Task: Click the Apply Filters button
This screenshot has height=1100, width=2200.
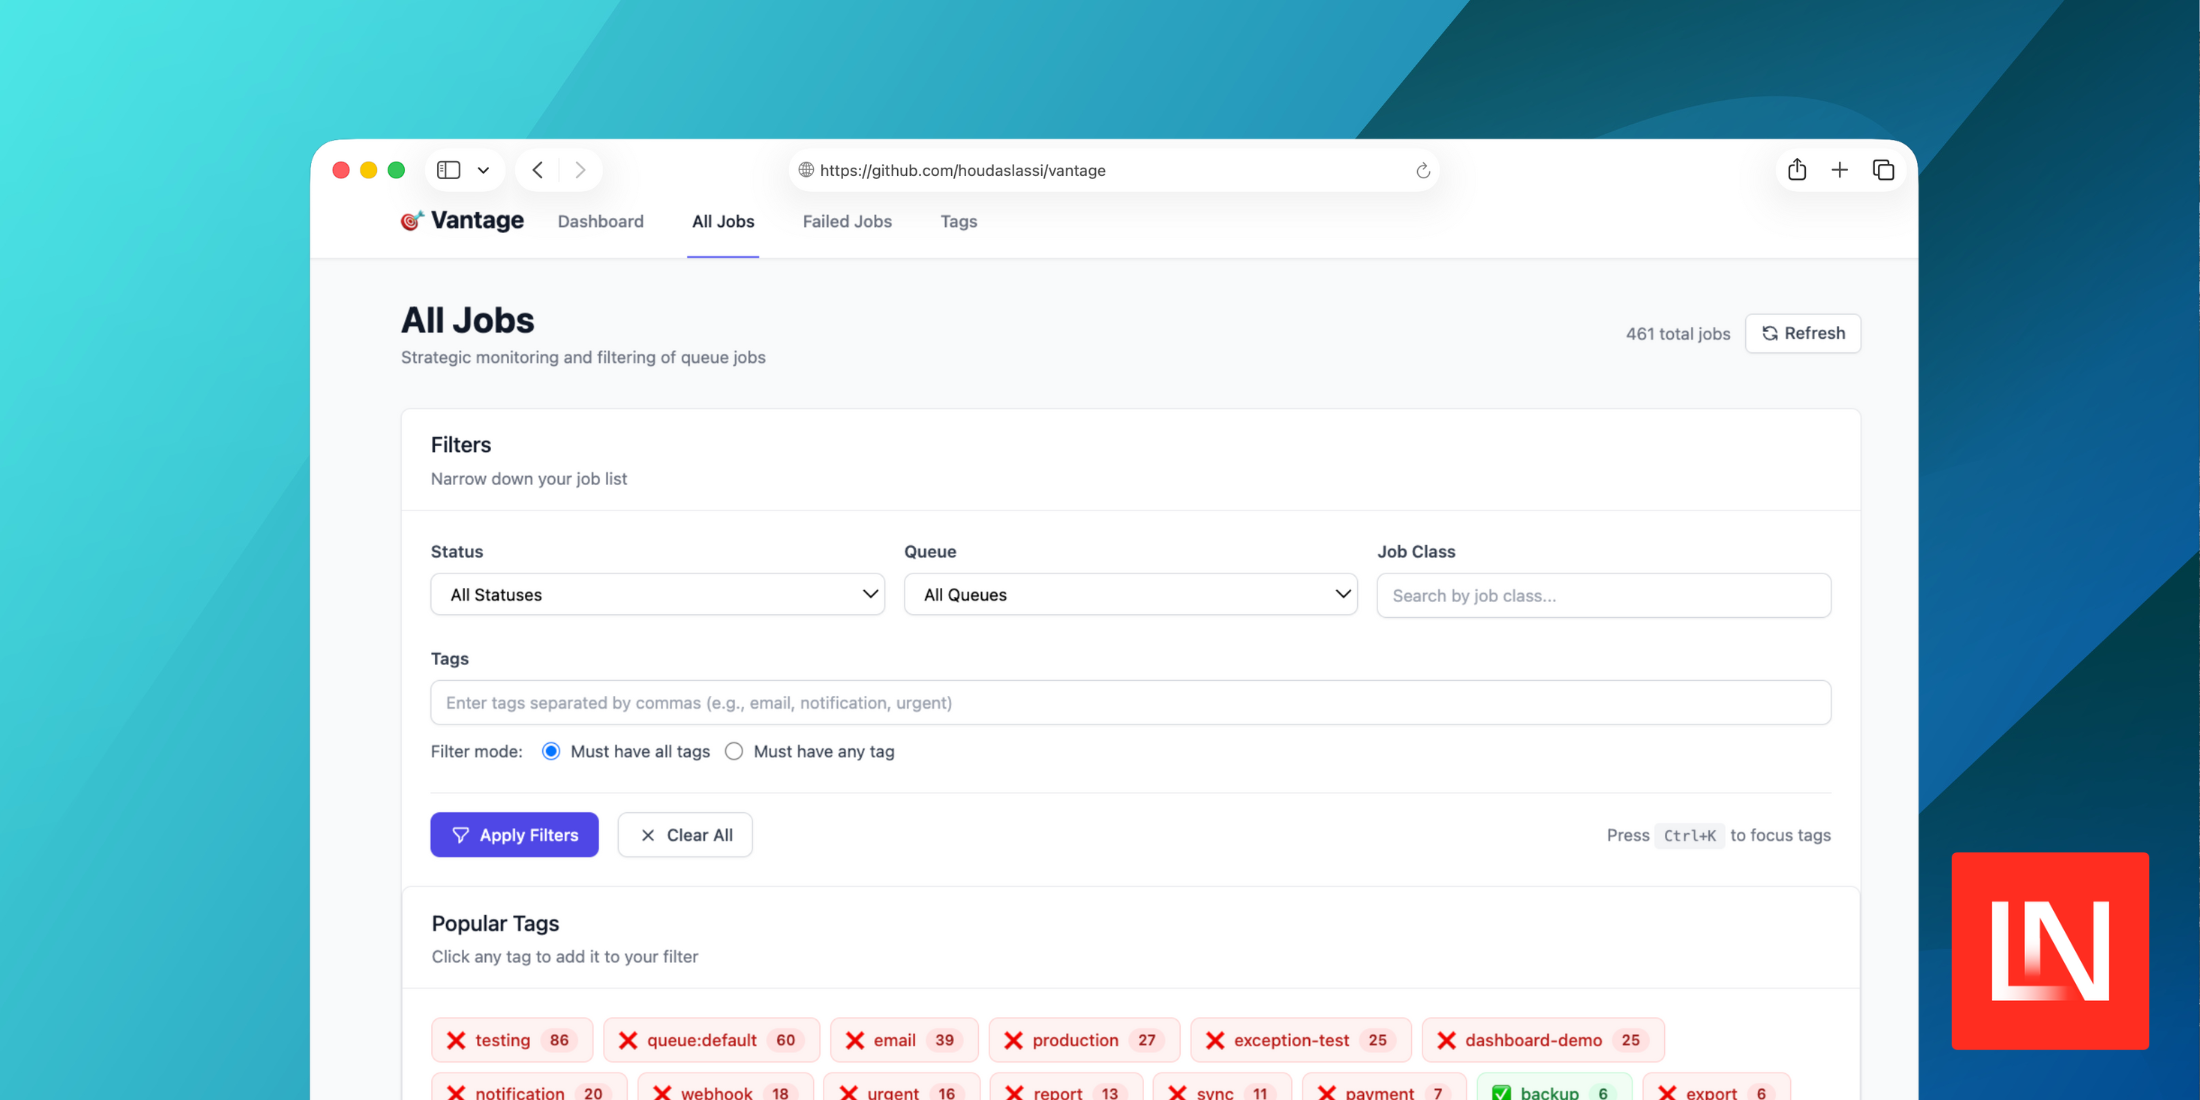Action: click(514, 834)
